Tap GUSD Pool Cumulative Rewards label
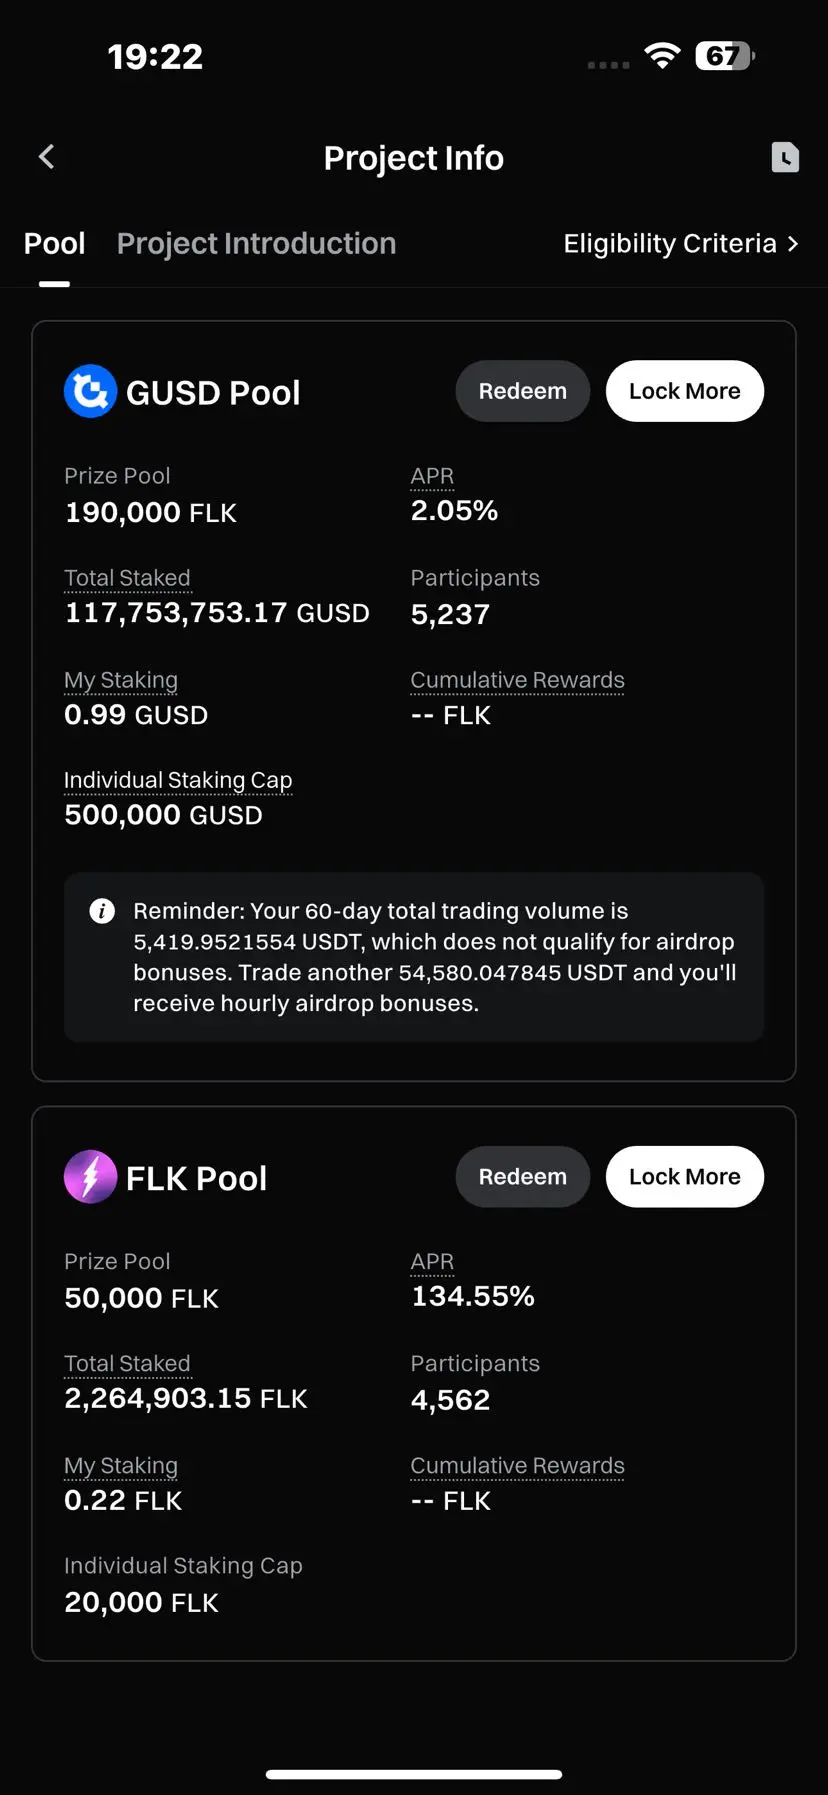 pos(517,680)
